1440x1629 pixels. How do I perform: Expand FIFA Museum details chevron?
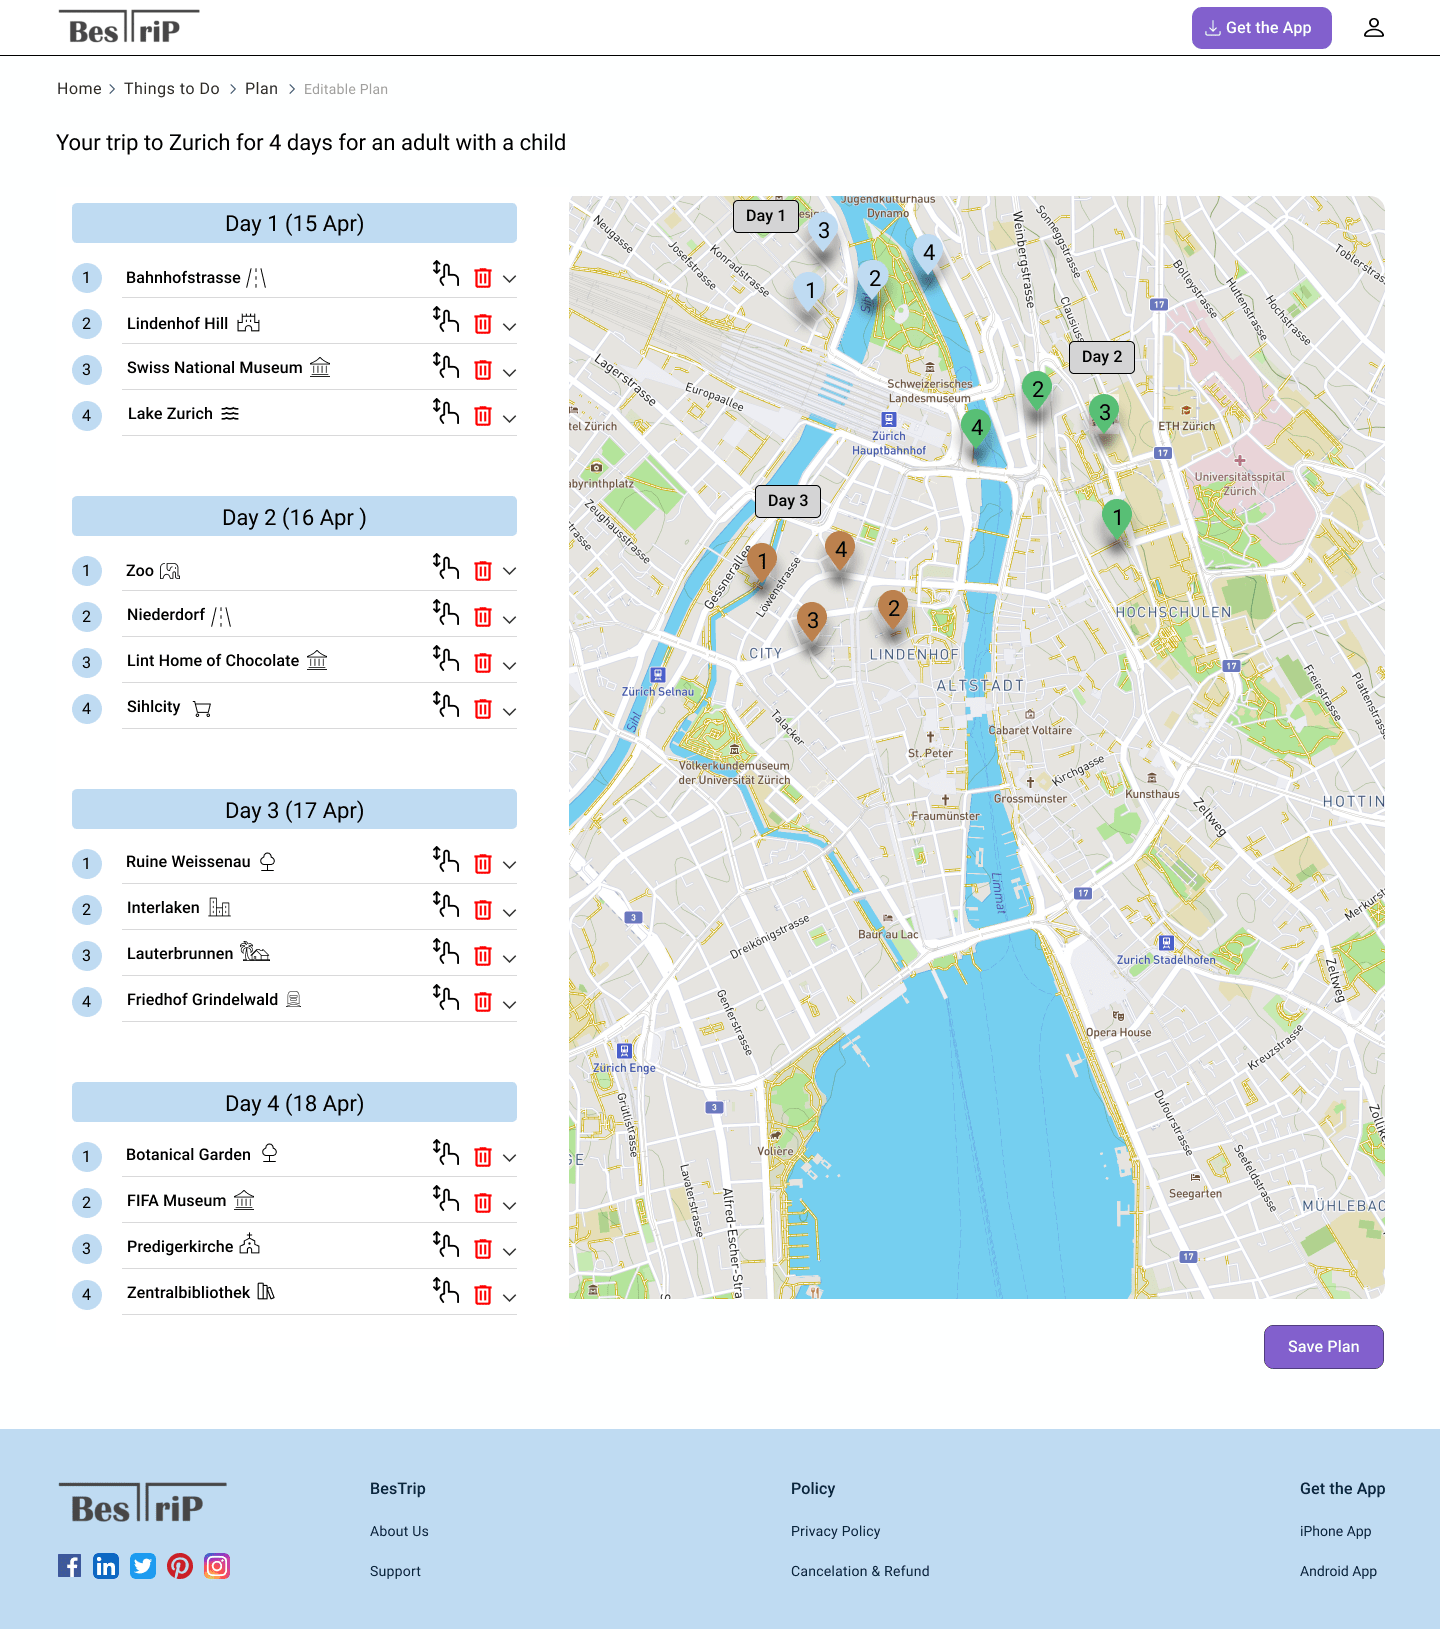click(510, 1205)
